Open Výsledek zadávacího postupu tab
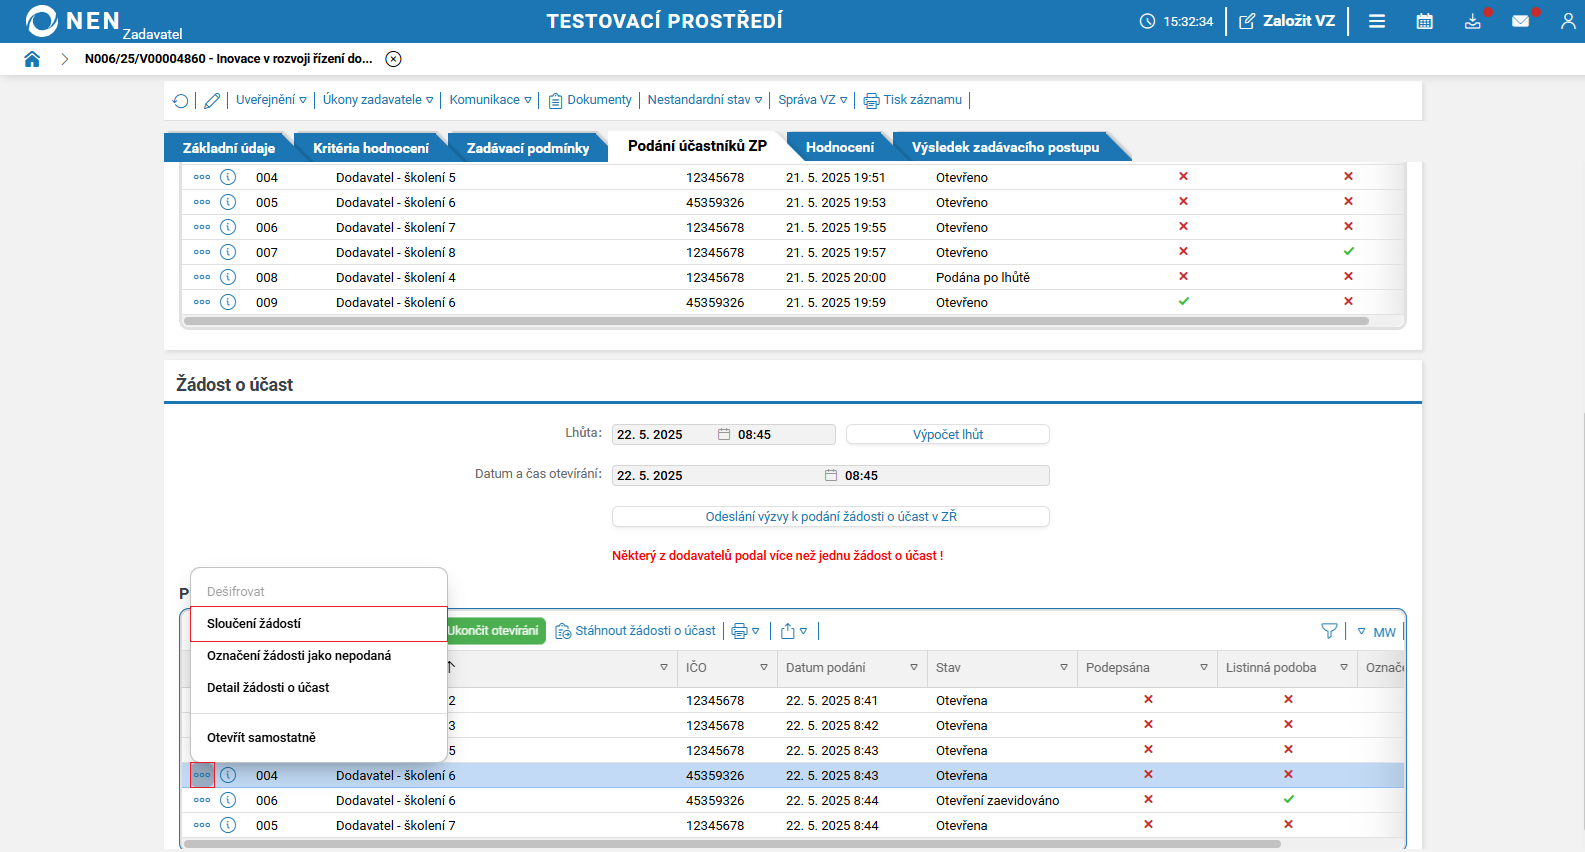The image size is (1585, 852). 1005,147
